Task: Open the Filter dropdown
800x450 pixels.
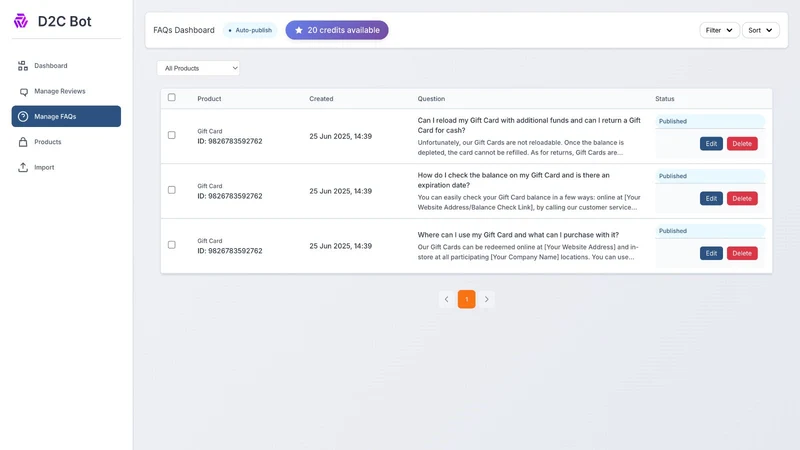Action: (719, 30)
